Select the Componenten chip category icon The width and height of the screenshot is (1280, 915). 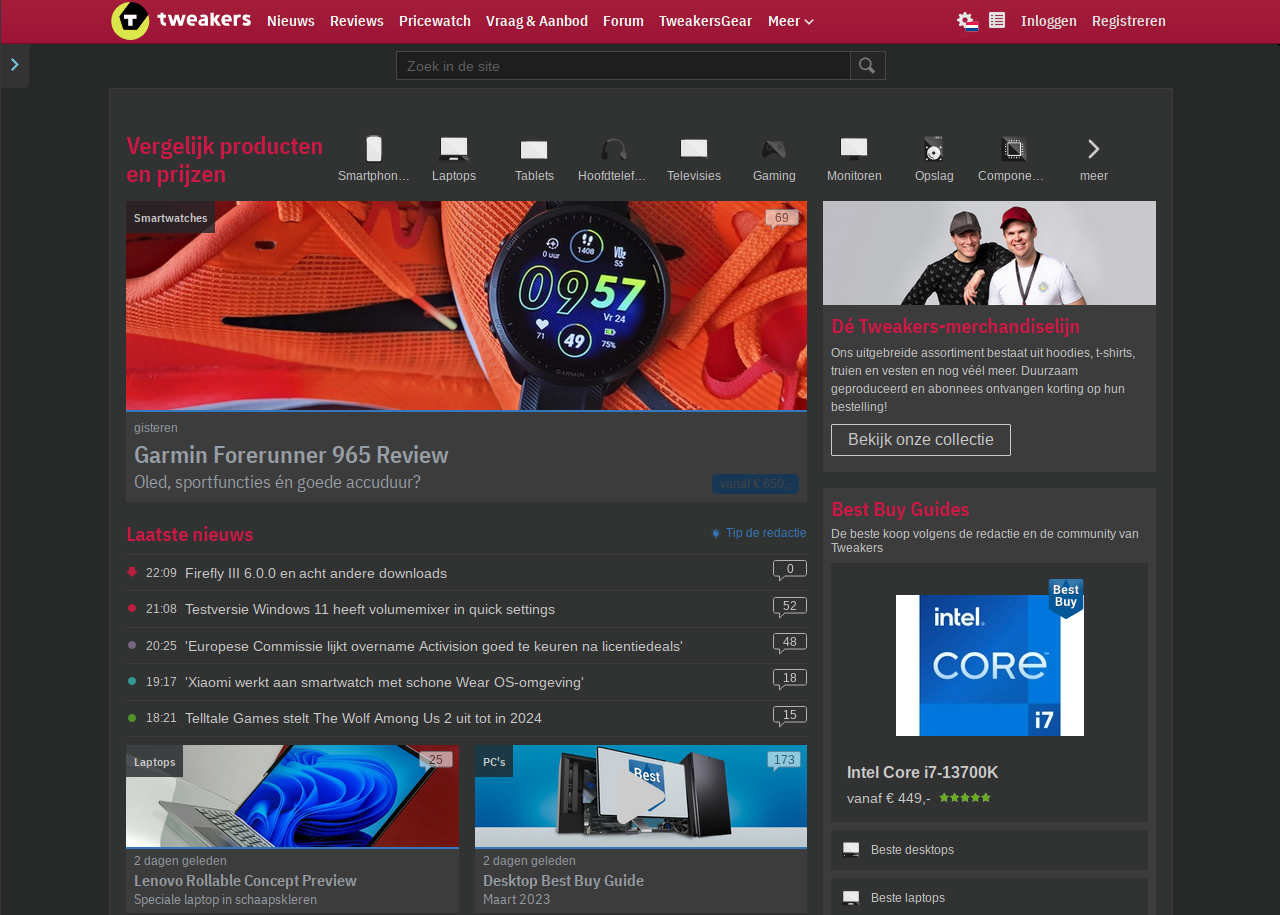click(x=1013, y=150)
